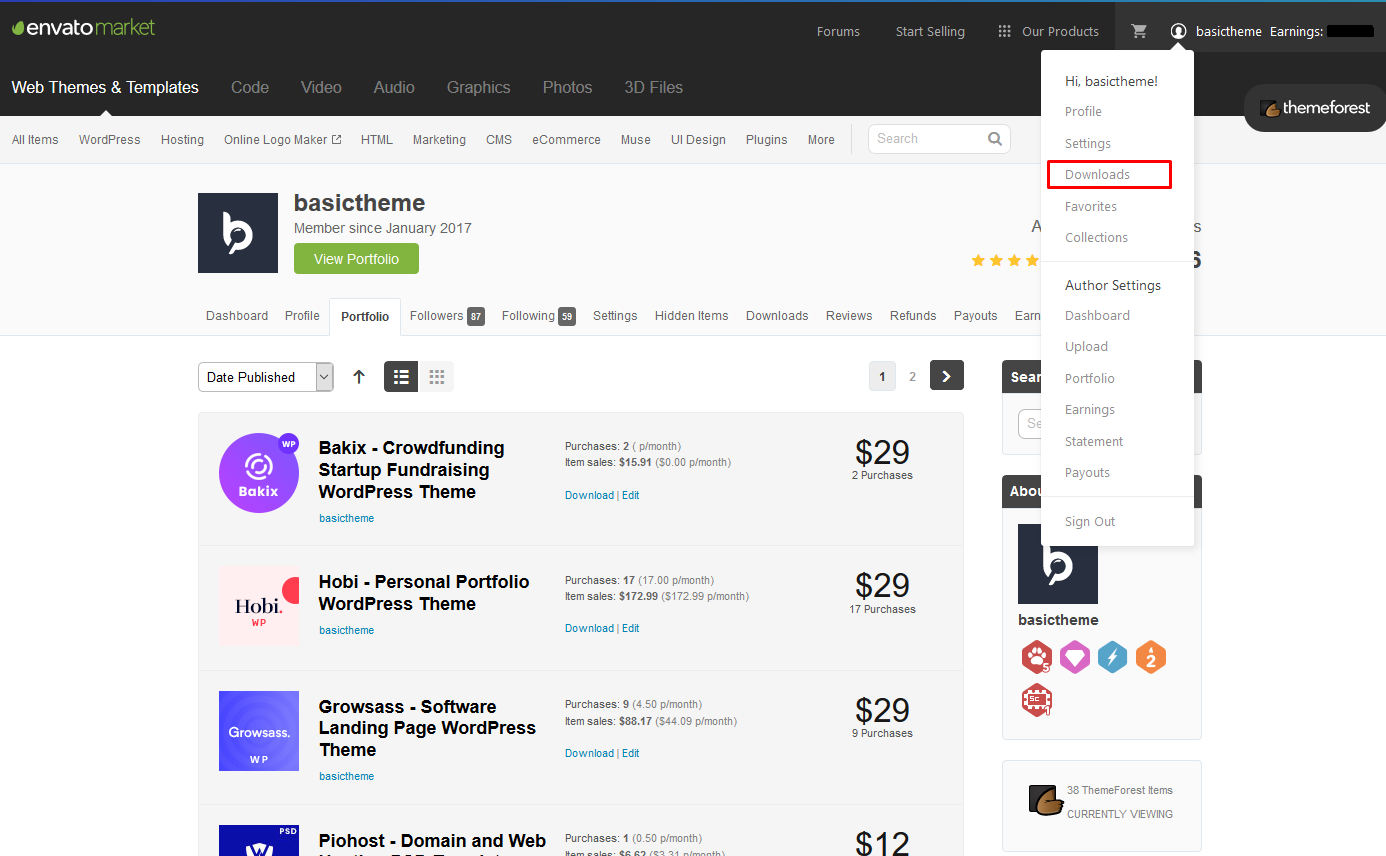Click the red paw badge icon
1386x856 pixels.
pyautogui.click(x=1036, y=657)
